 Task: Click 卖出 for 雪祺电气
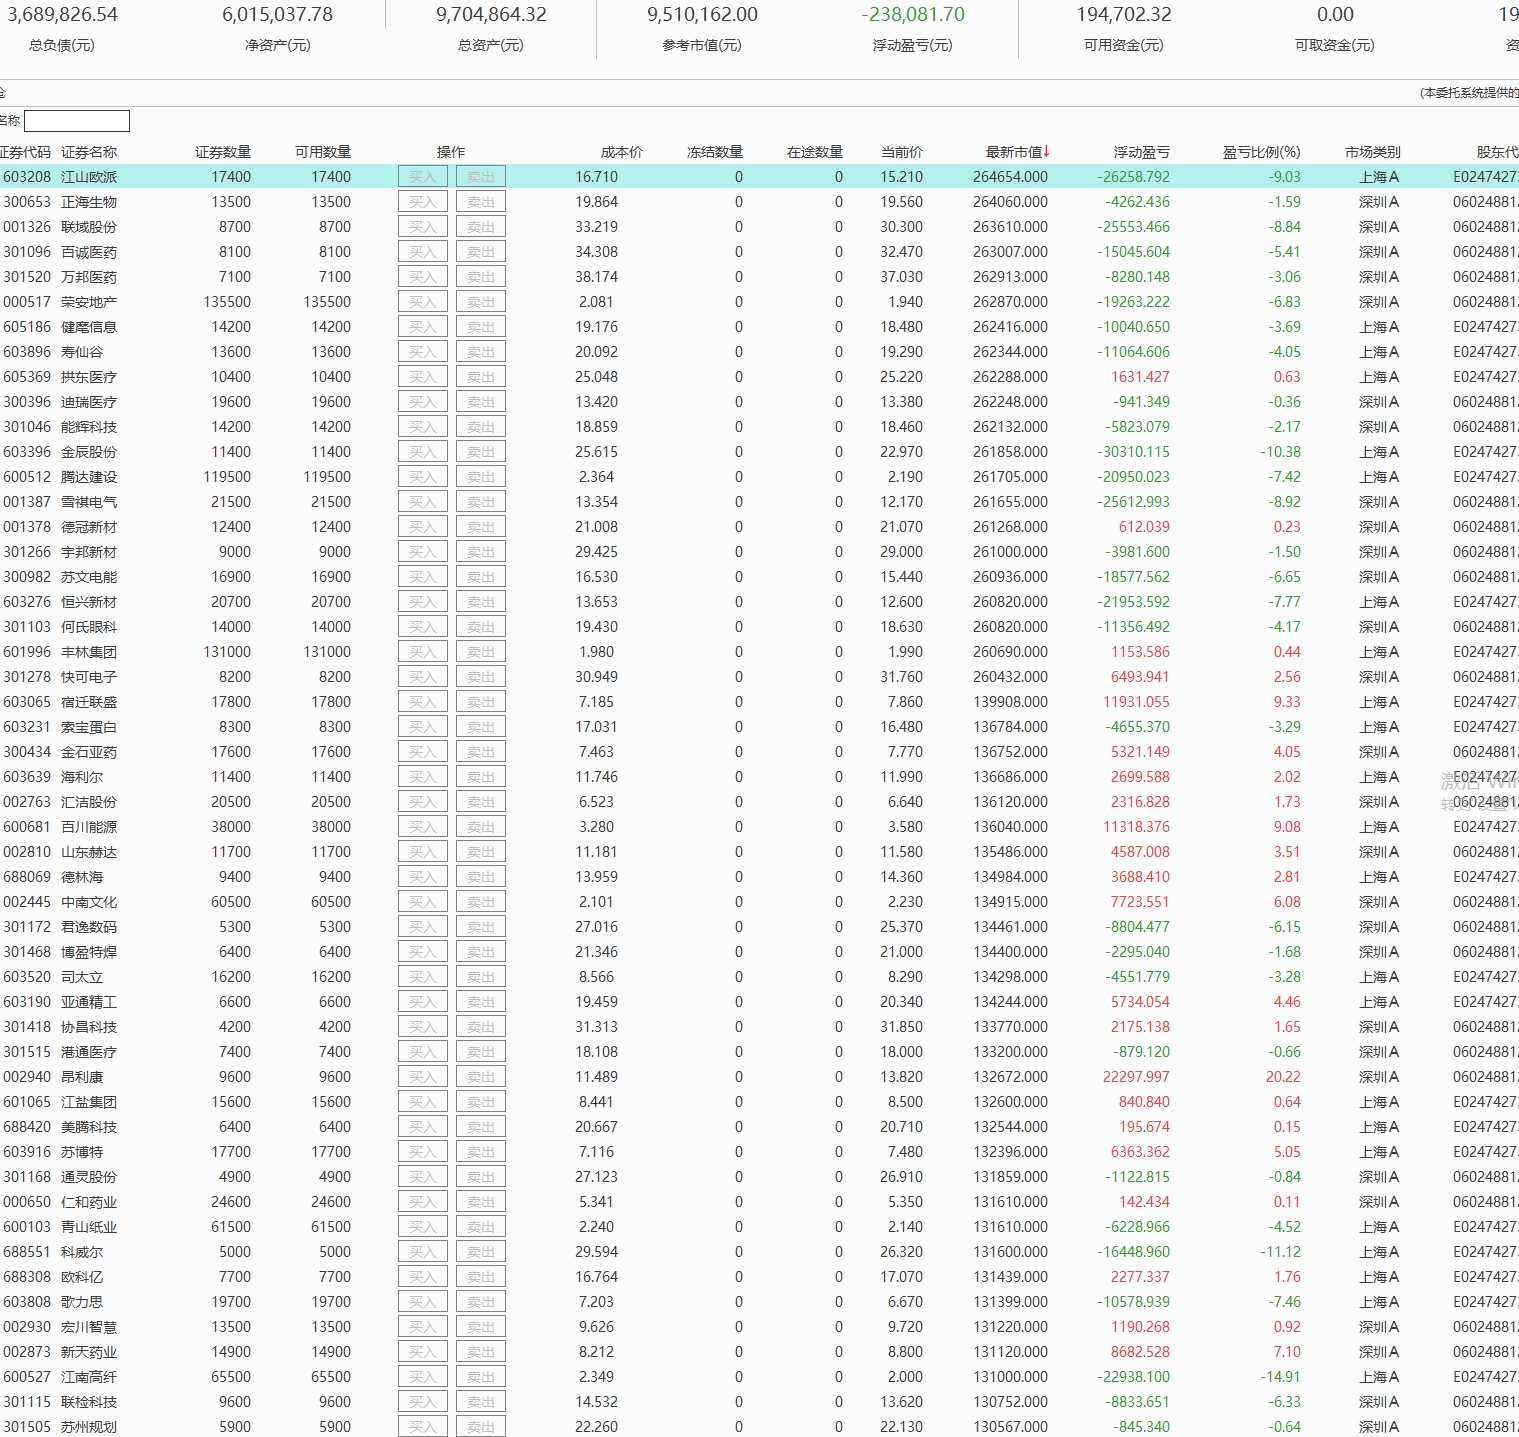[x=481, y=502]
